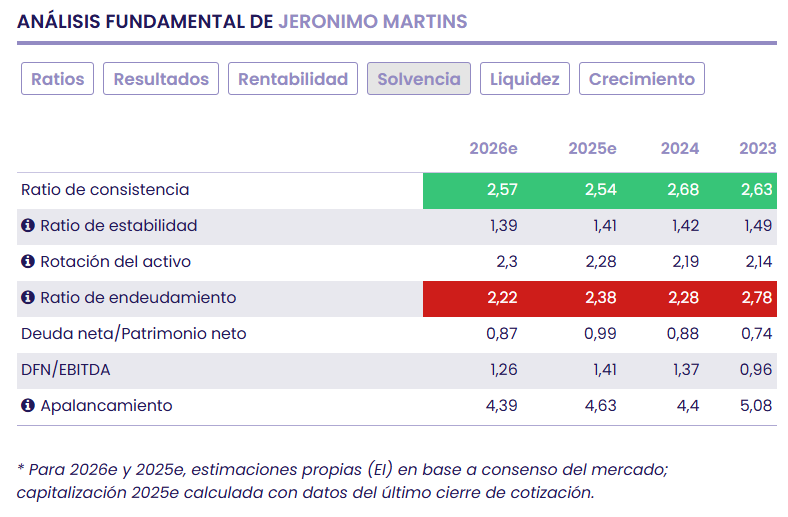This screenshot has width=788, height=517.
Task: Select the Rentabilidad tab
Action: [x=293, y=79]
